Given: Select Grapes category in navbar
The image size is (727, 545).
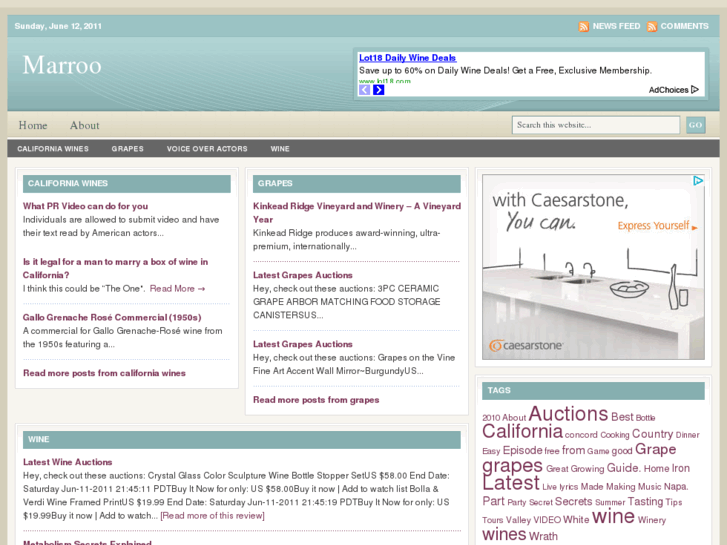Looking at the screenshot, I should (128, 149).
